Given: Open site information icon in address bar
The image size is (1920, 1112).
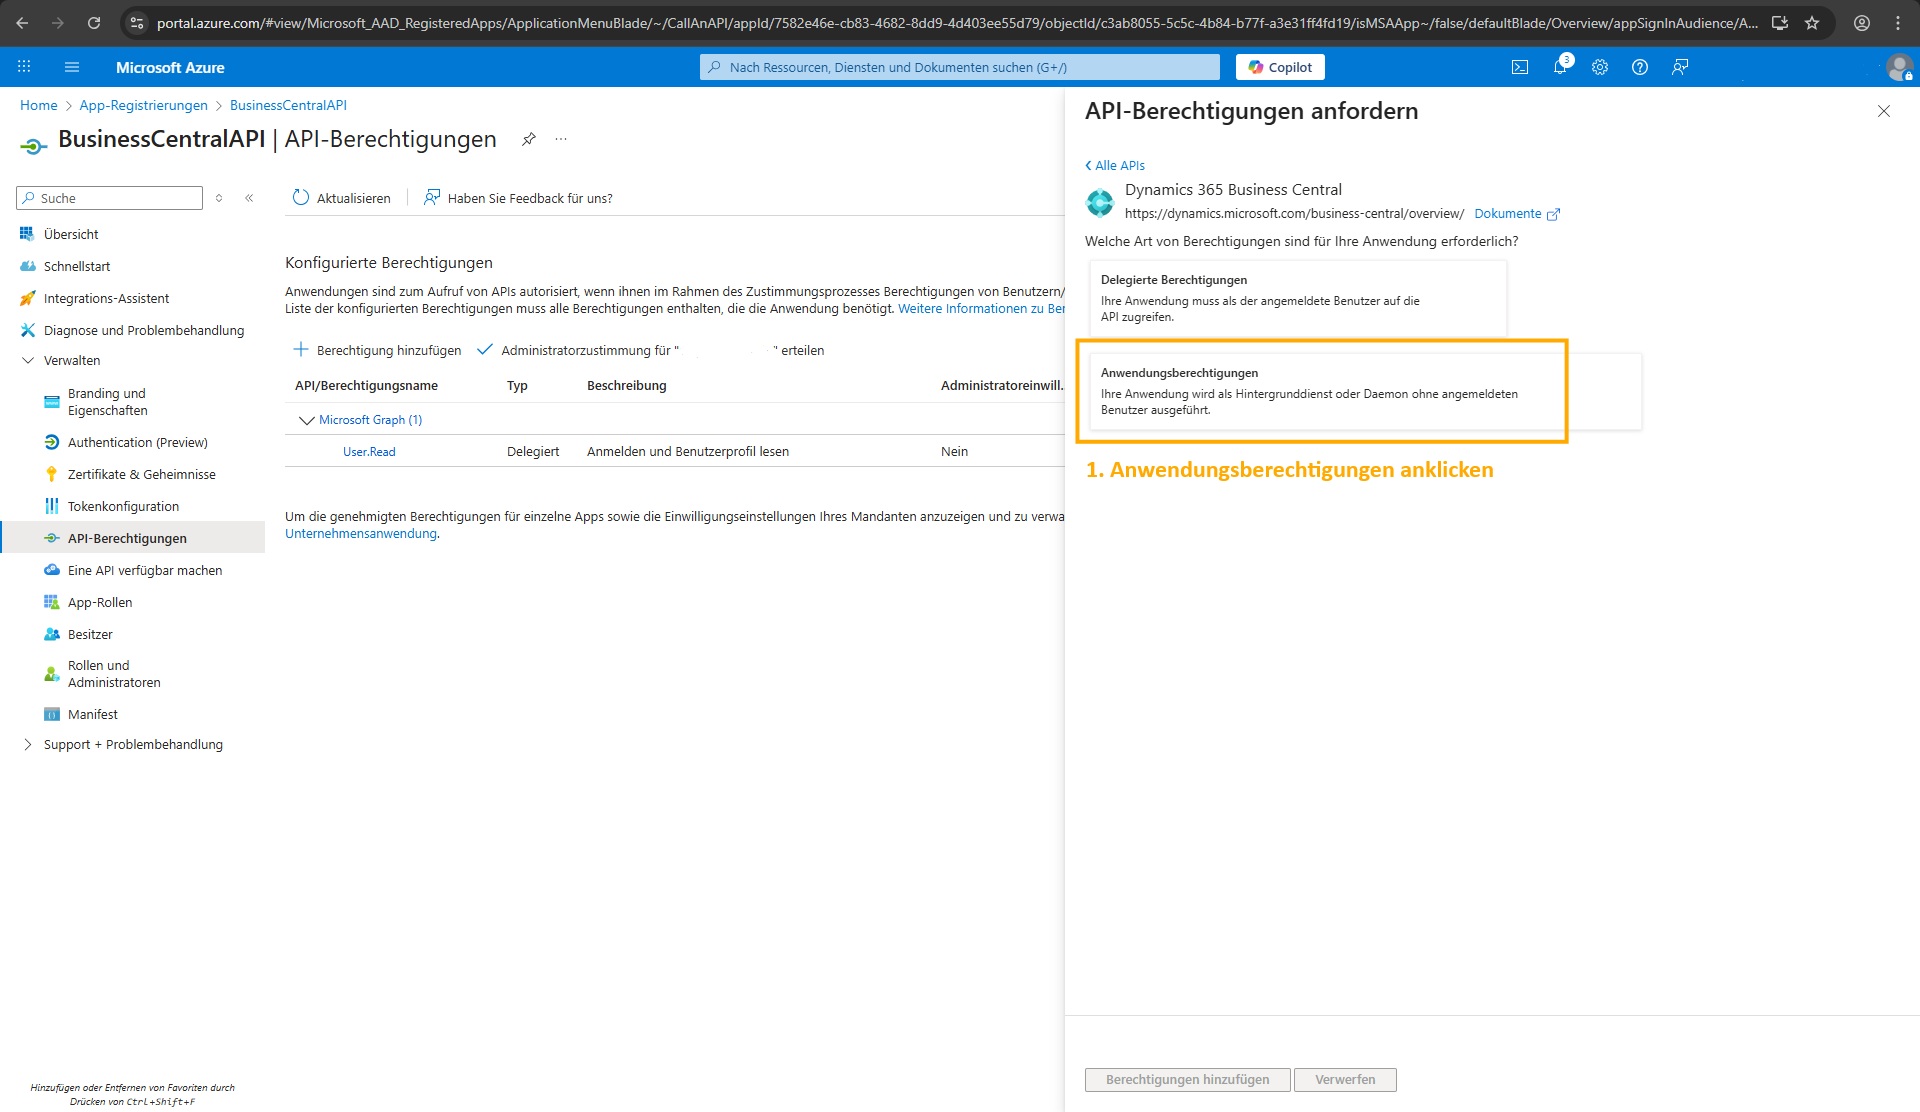Looking at the screenshot, I should pyautogui.click(x=137, y=23).
